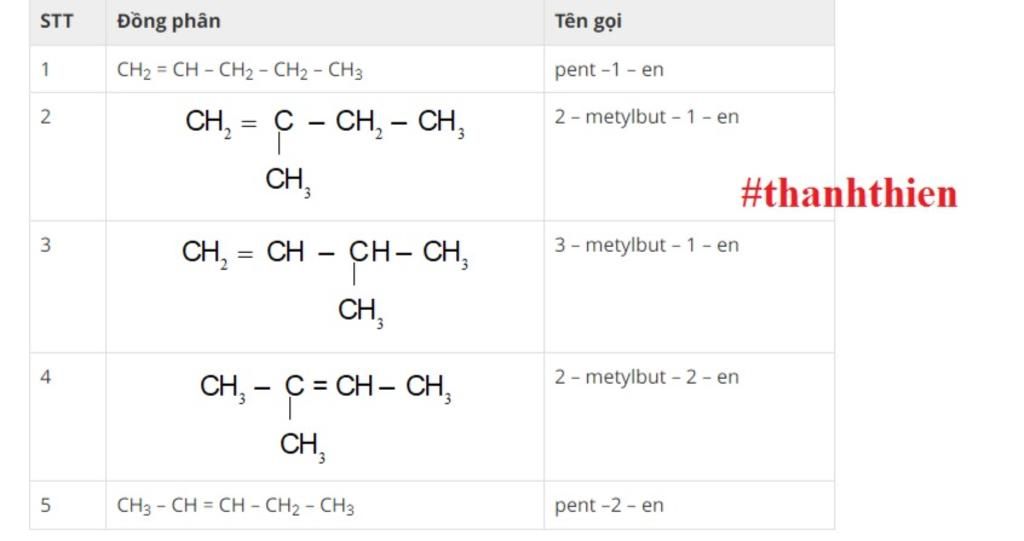The height and width of the screenshot is (541, 1024).
Task: Click row number 3 in STT column
Action: pos(45,245)
